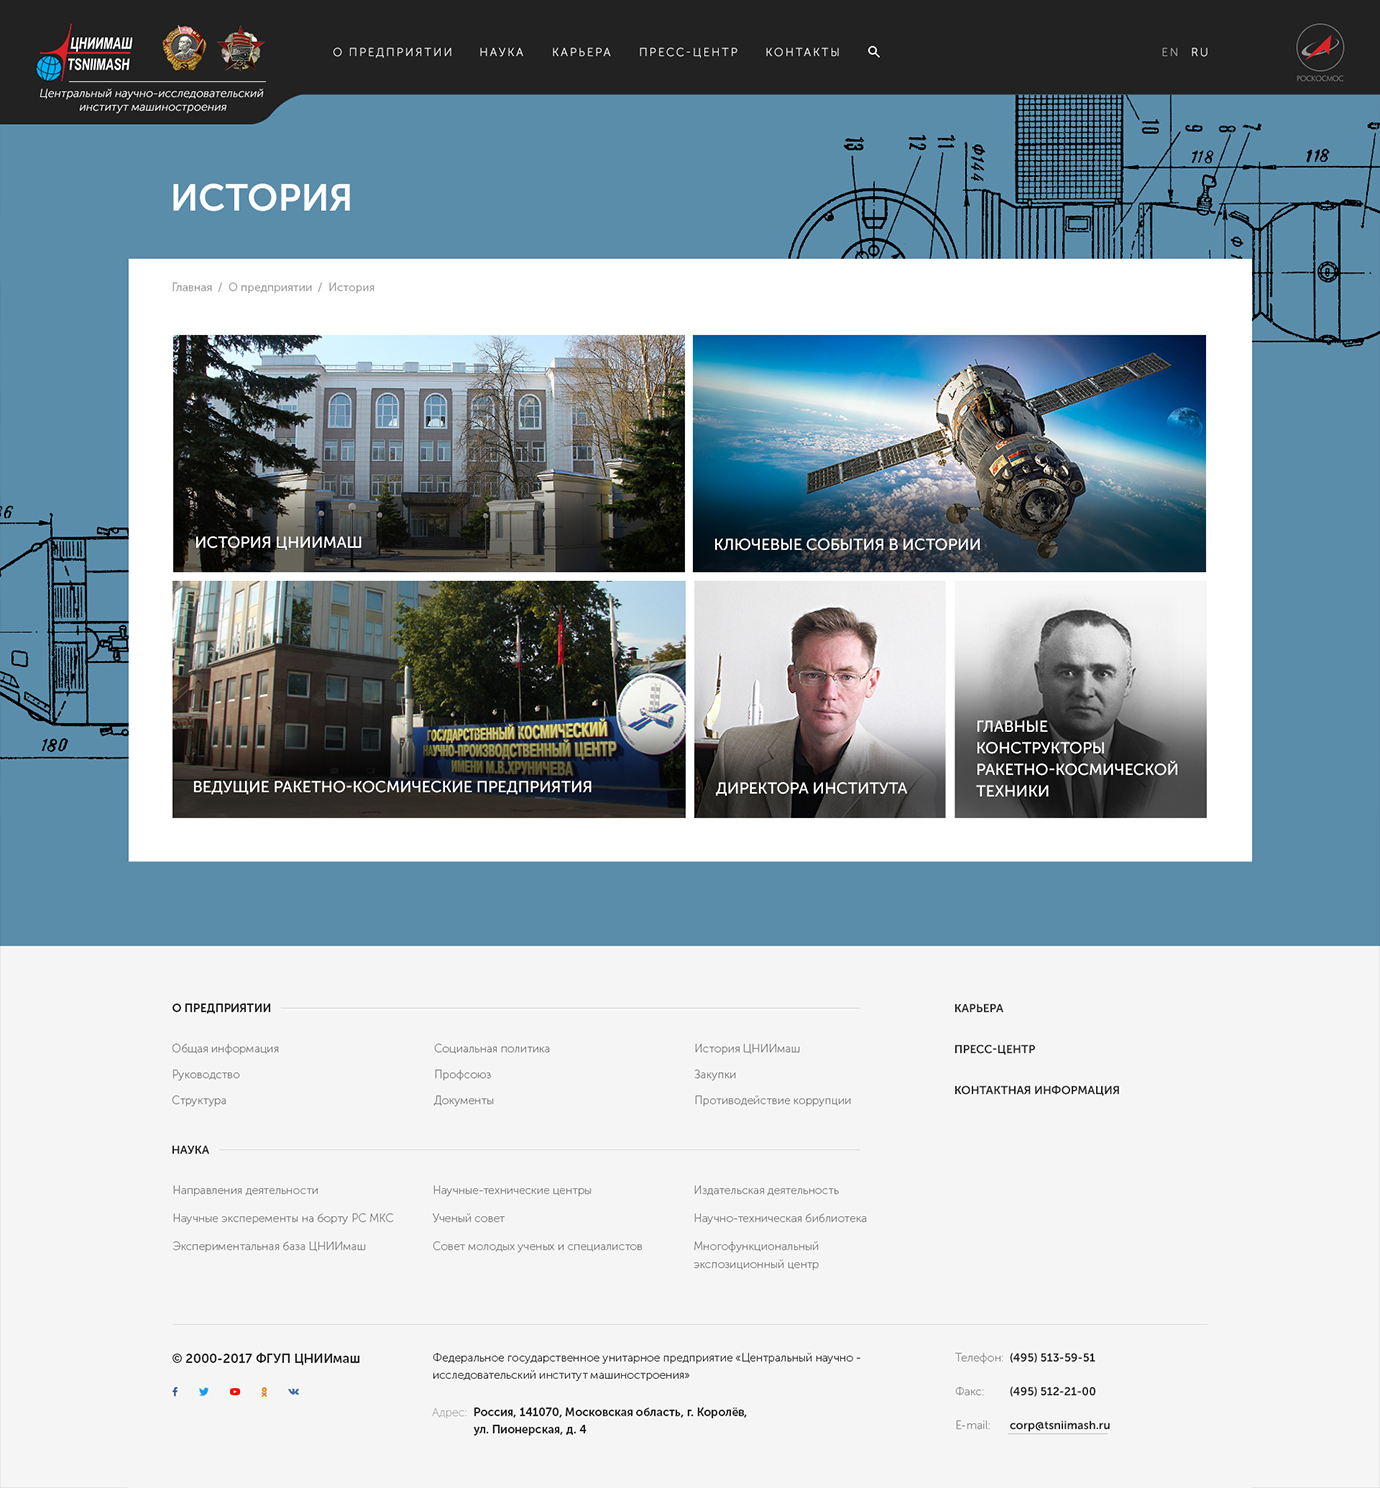1380x1488 pixels.
Task: Open the Директора института portrait tile
Action: [819, 699]
